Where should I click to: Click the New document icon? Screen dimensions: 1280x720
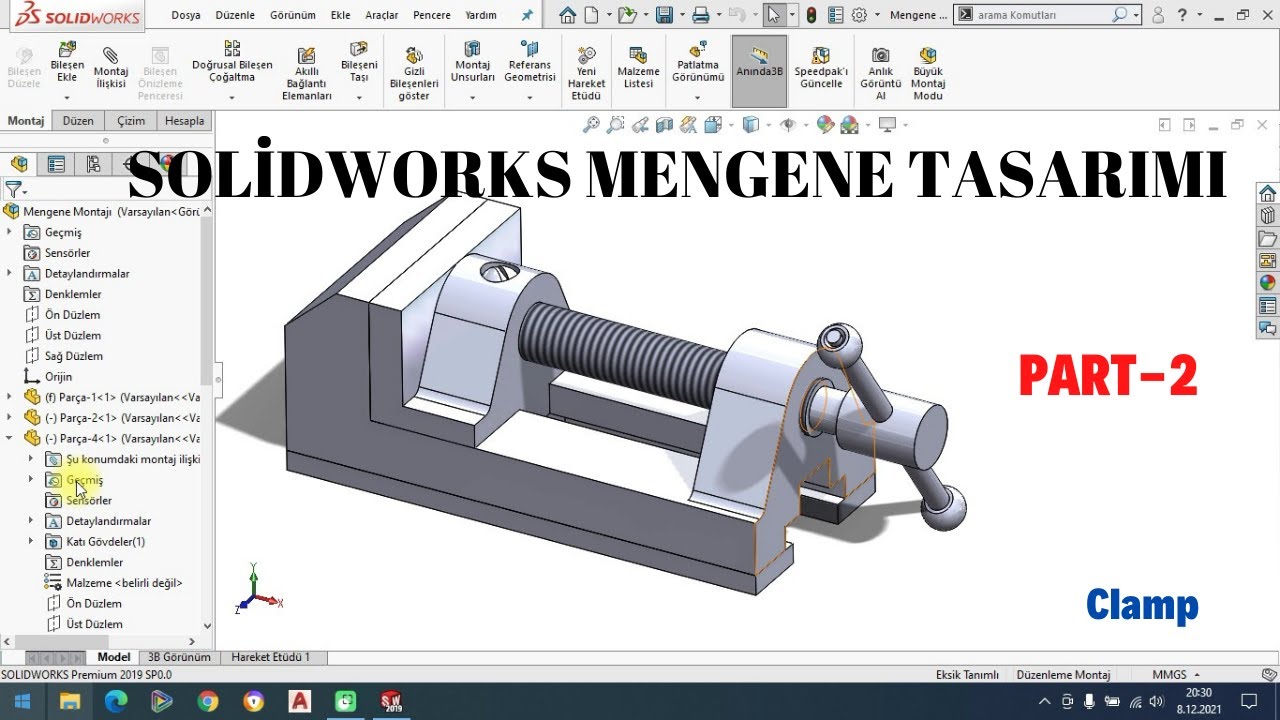[592, 15]
